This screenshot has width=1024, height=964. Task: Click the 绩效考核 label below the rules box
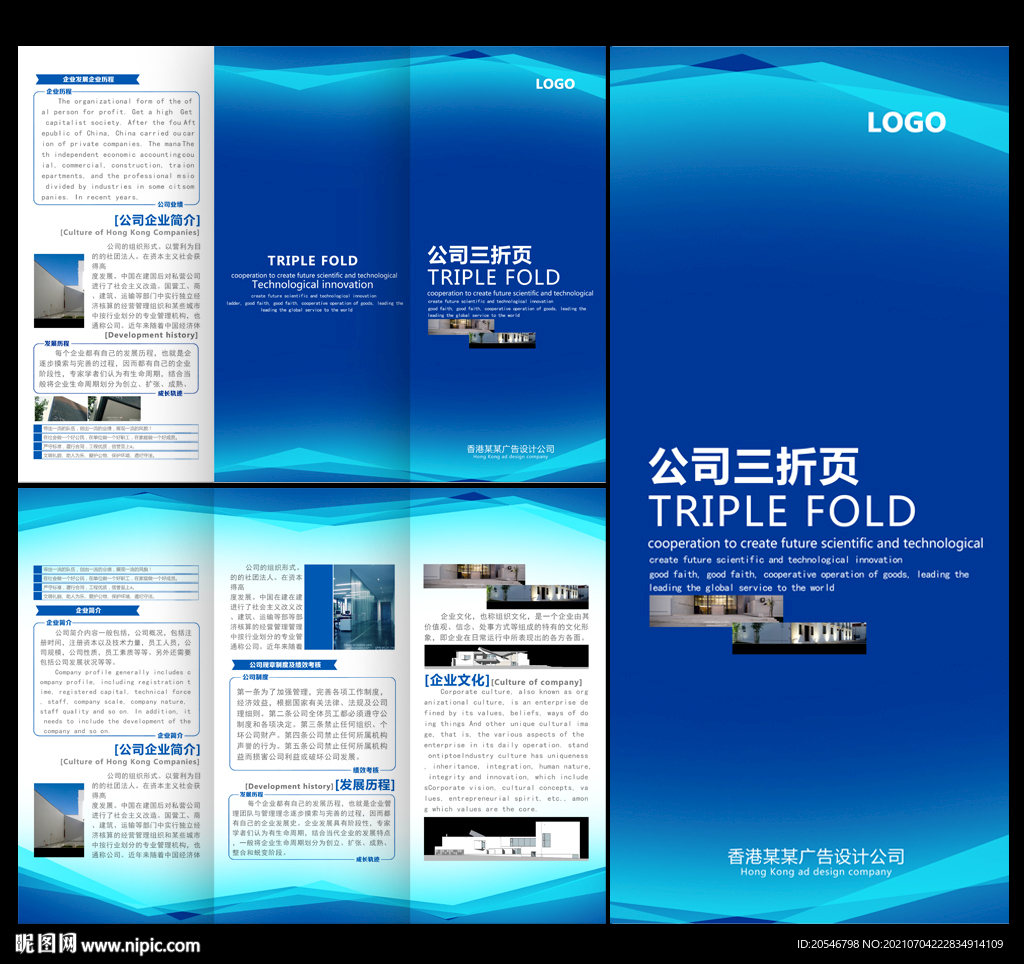tap(366, 770)
